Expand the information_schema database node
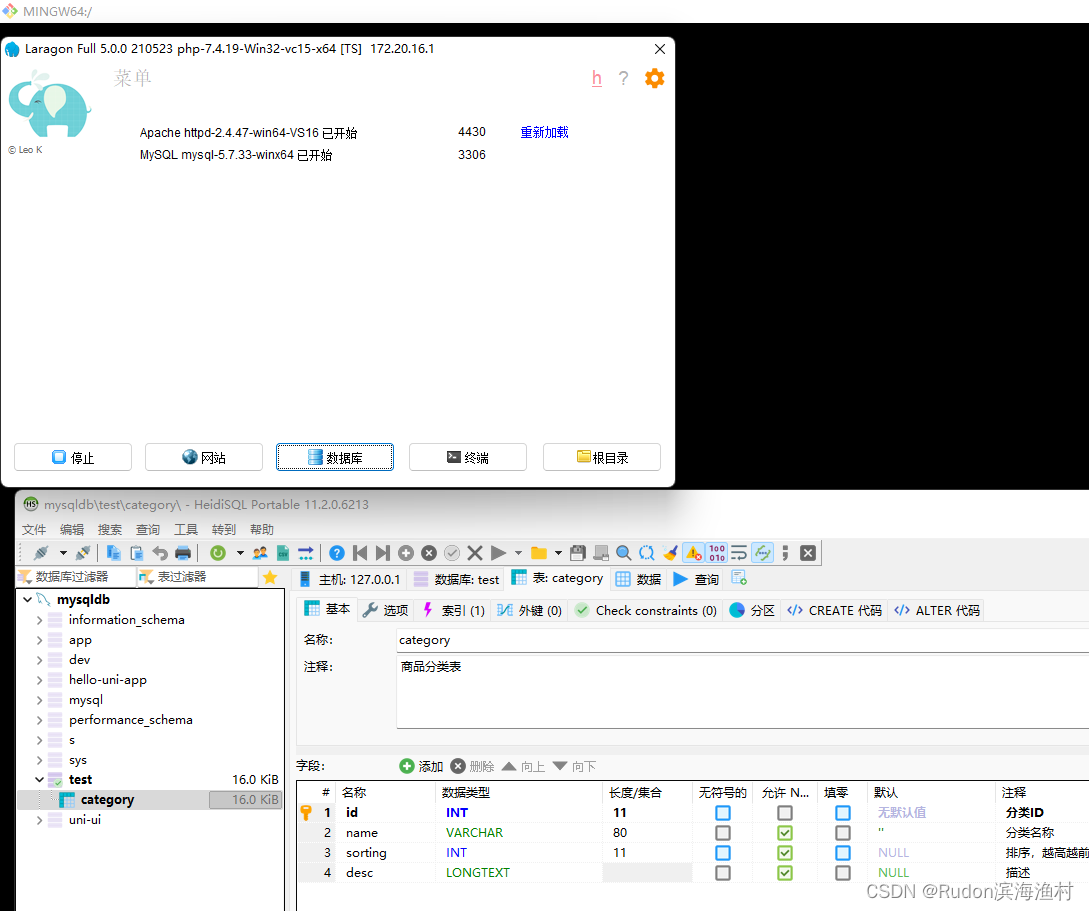 pos(40,619)
